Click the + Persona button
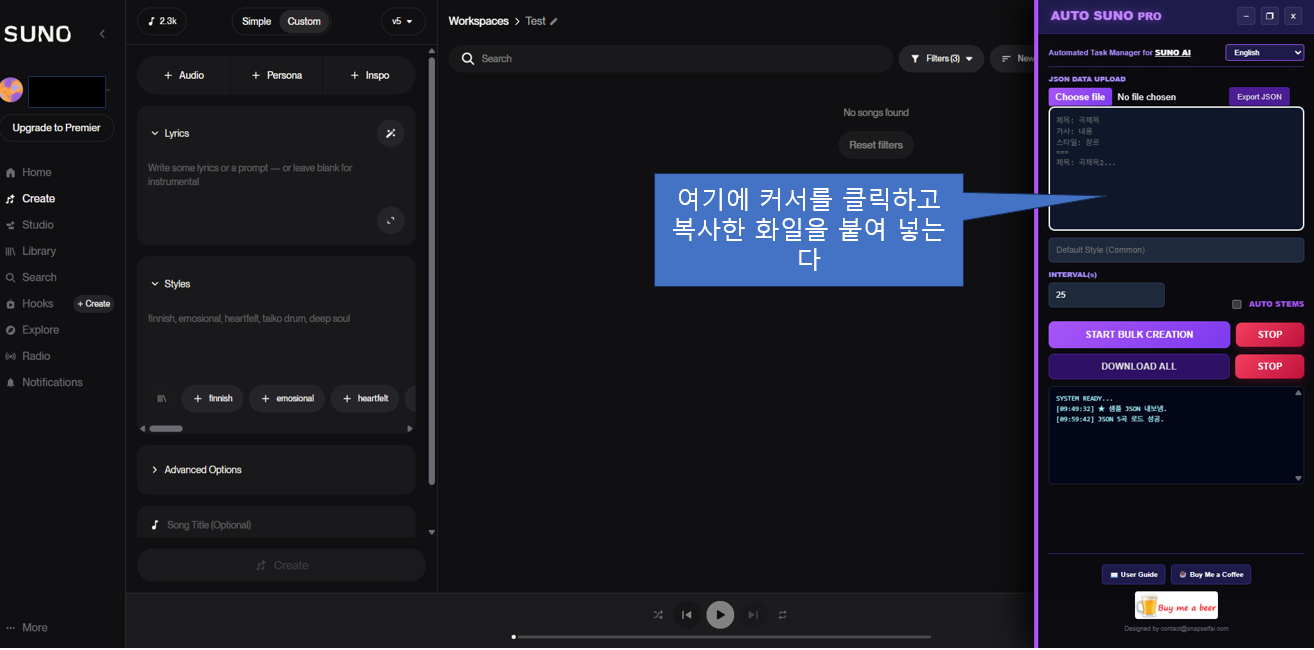The width and height of the screenshot is (1314, 650). pos(277,75)
